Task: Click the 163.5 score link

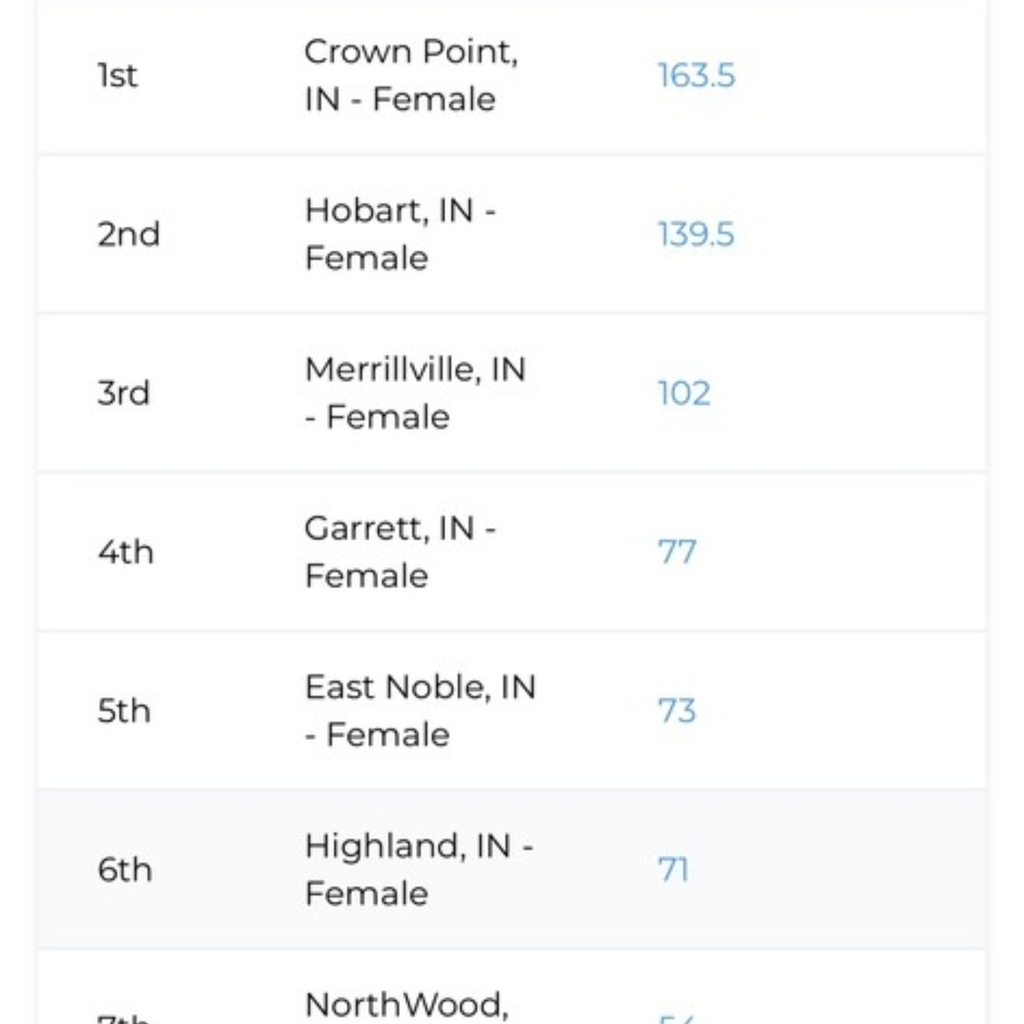Action: click(696, 76)
